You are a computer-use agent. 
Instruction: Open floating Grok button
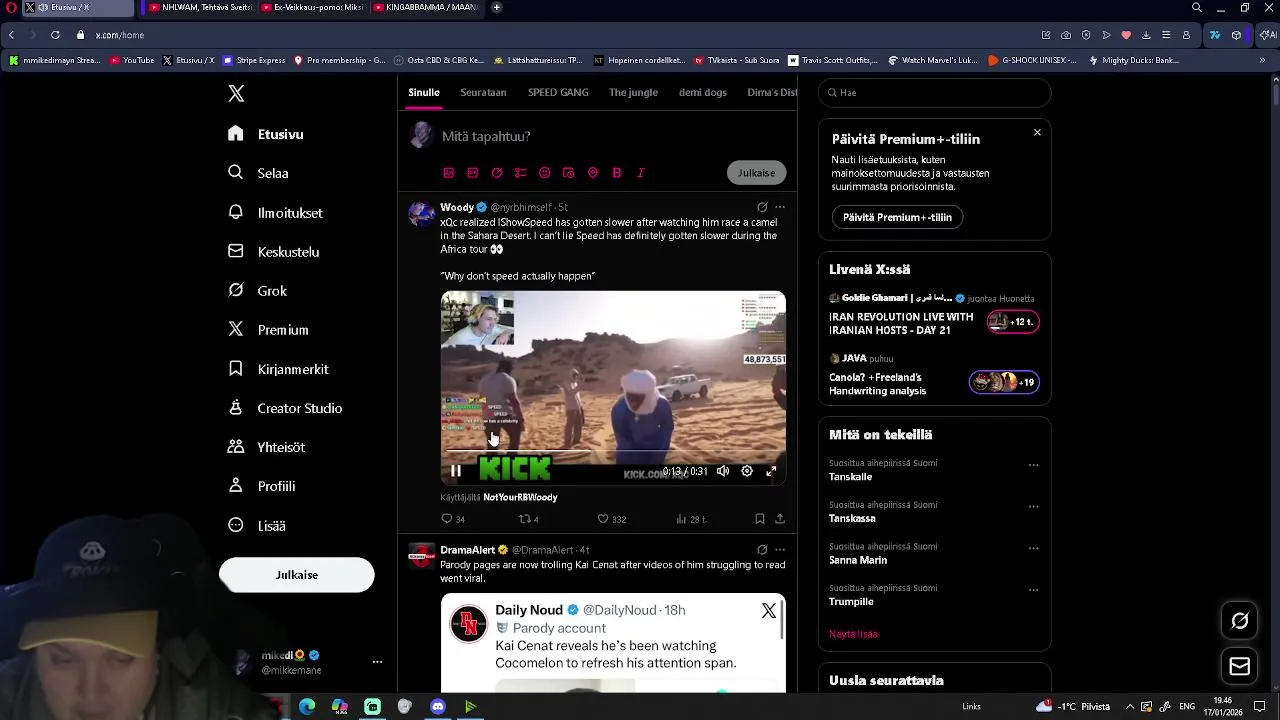coord(1240,621)
